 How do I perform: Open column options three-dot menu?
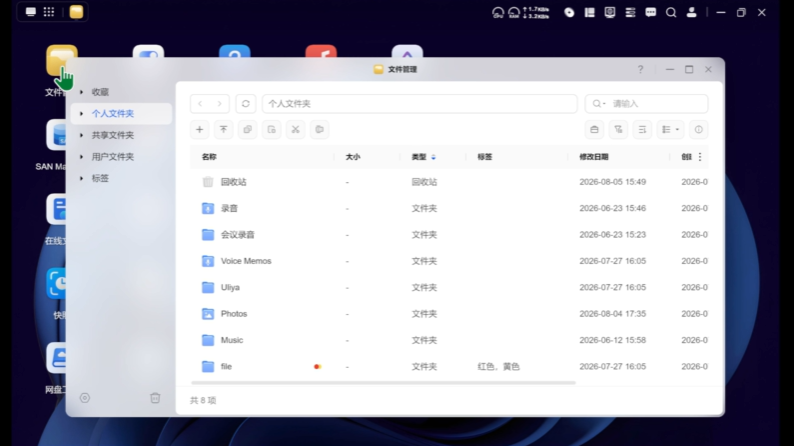point(700,157)
